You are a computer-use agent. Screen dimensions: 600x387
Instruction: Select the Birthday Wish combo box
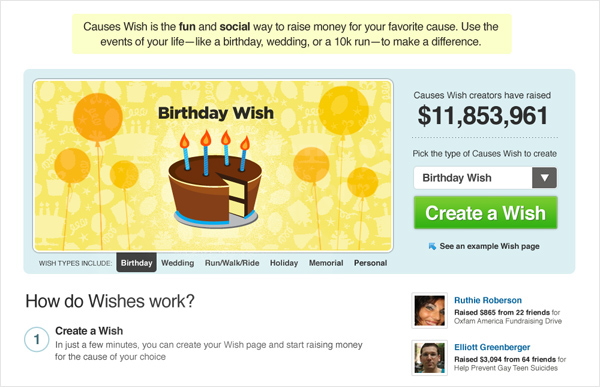point(485,178)
